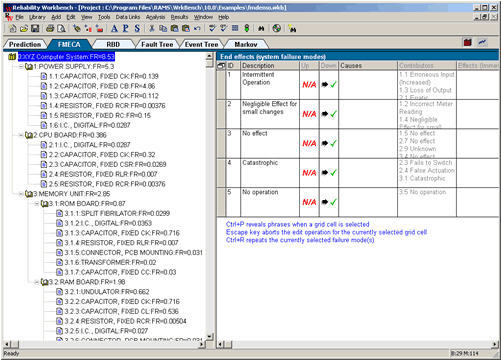This screenshot has width=501, height=361.
Task: Select 1.6 I.C., DIGITAL tree item
Action: pyautogui.click(x=89, y=125)
